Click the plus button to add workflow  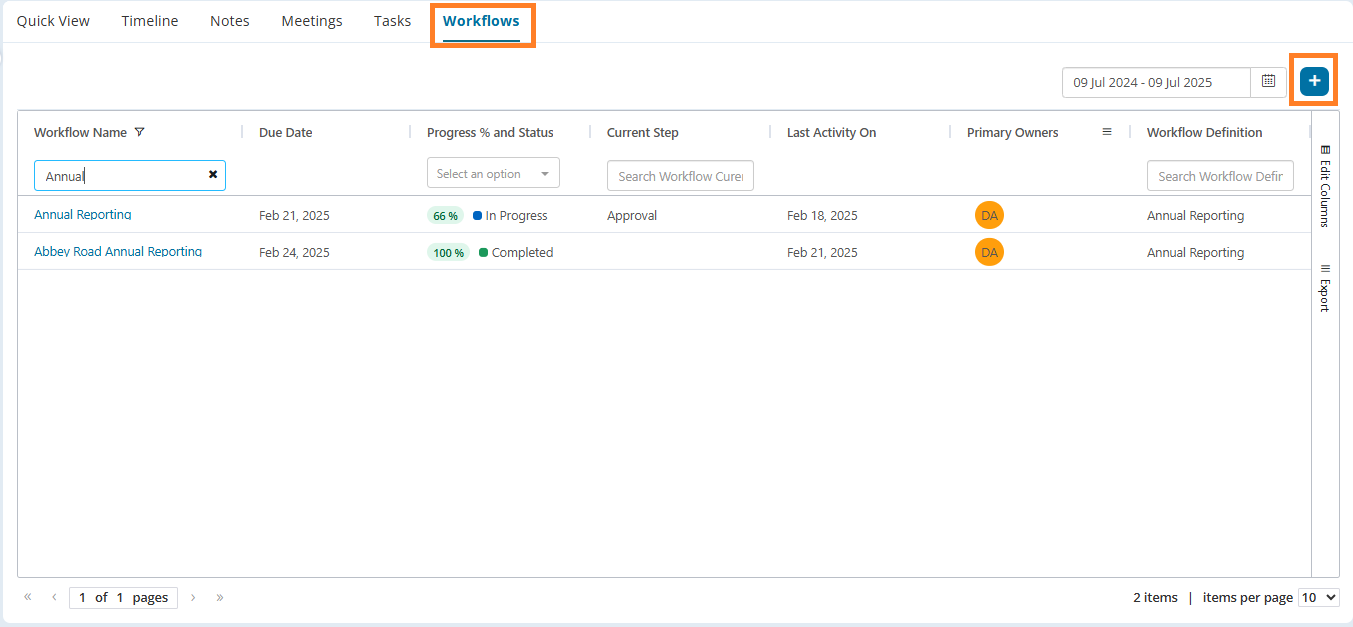(1314, 81)
